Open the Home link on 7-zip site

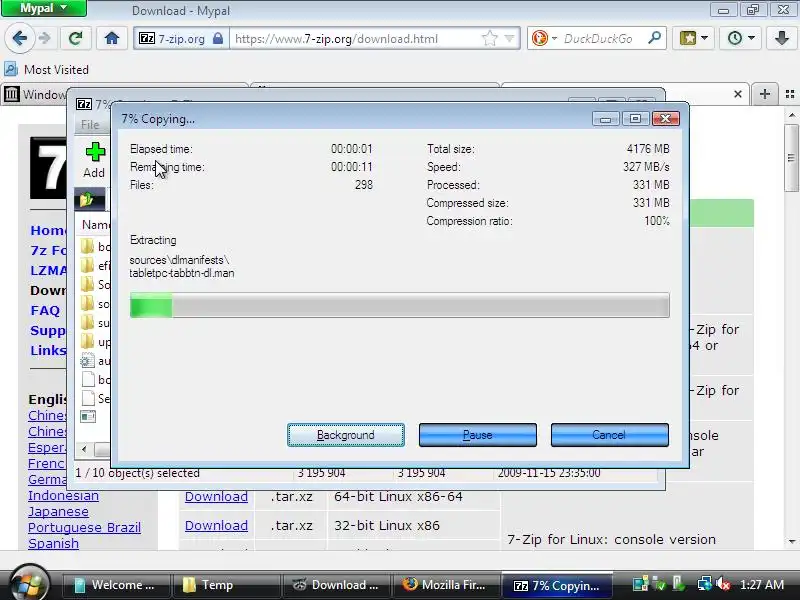click(x=48, y=231)
